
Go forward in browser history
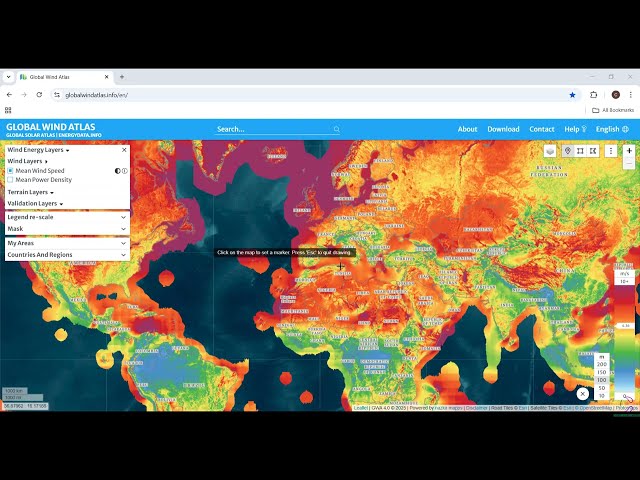(x=24, y=95)
